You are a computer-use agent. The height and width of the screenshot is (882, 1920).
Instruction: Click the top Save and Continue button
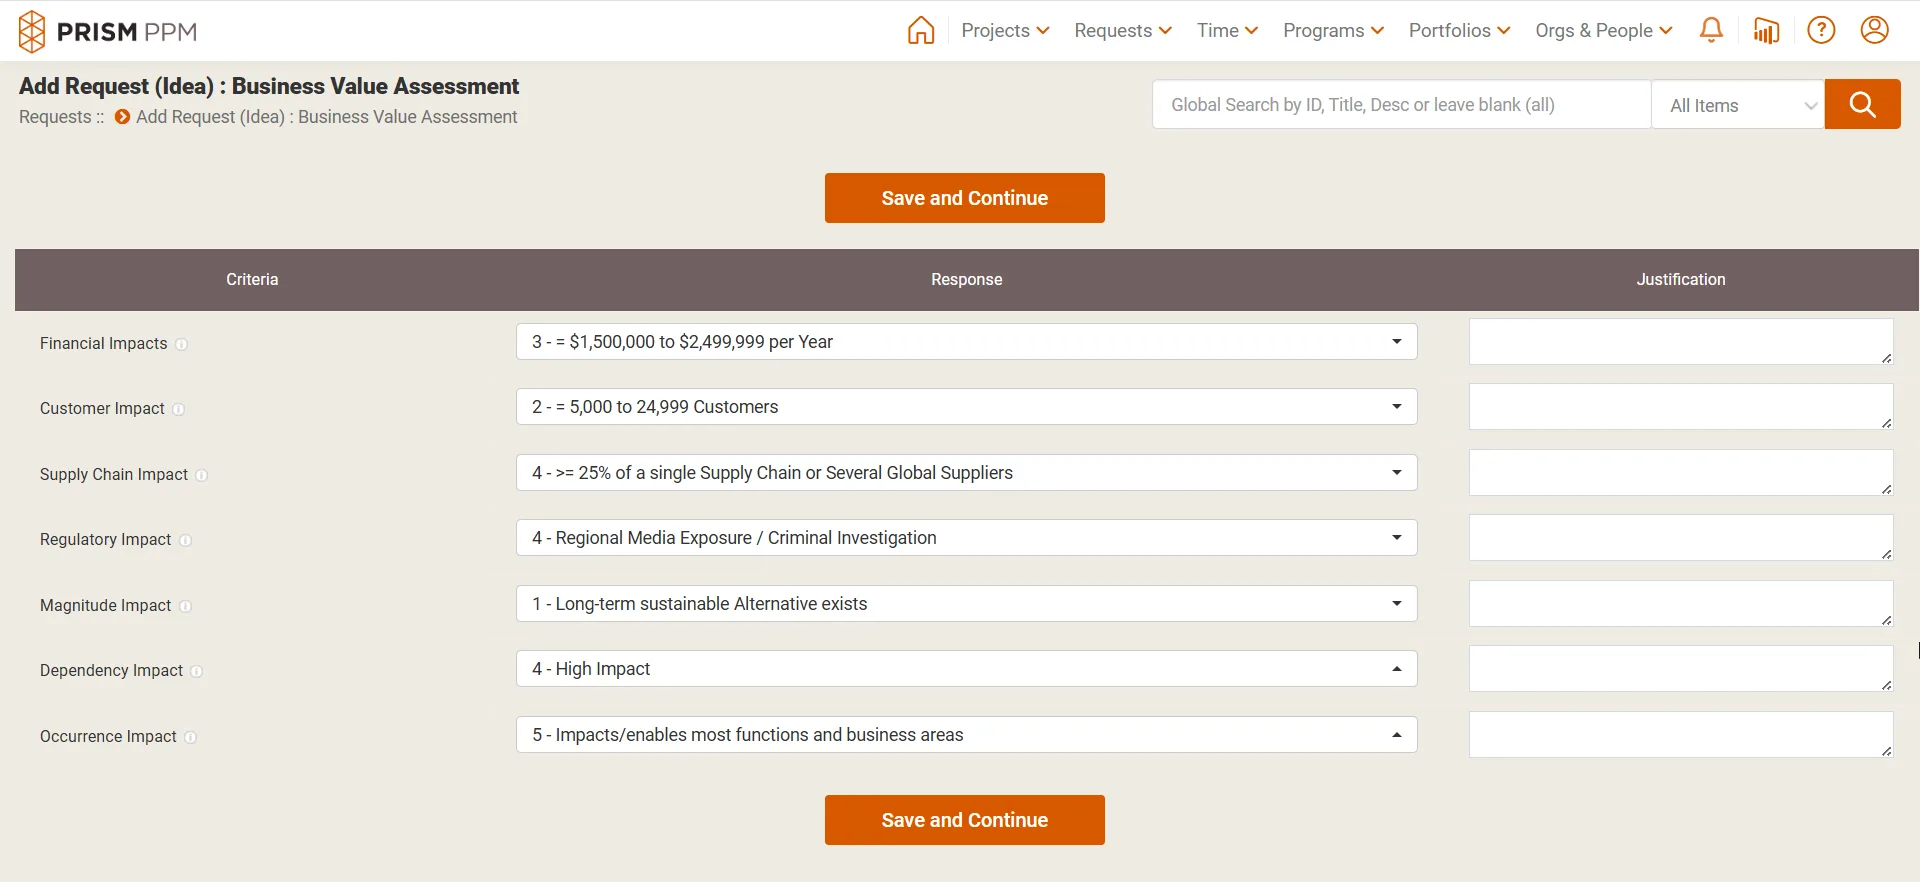point(964,198)
